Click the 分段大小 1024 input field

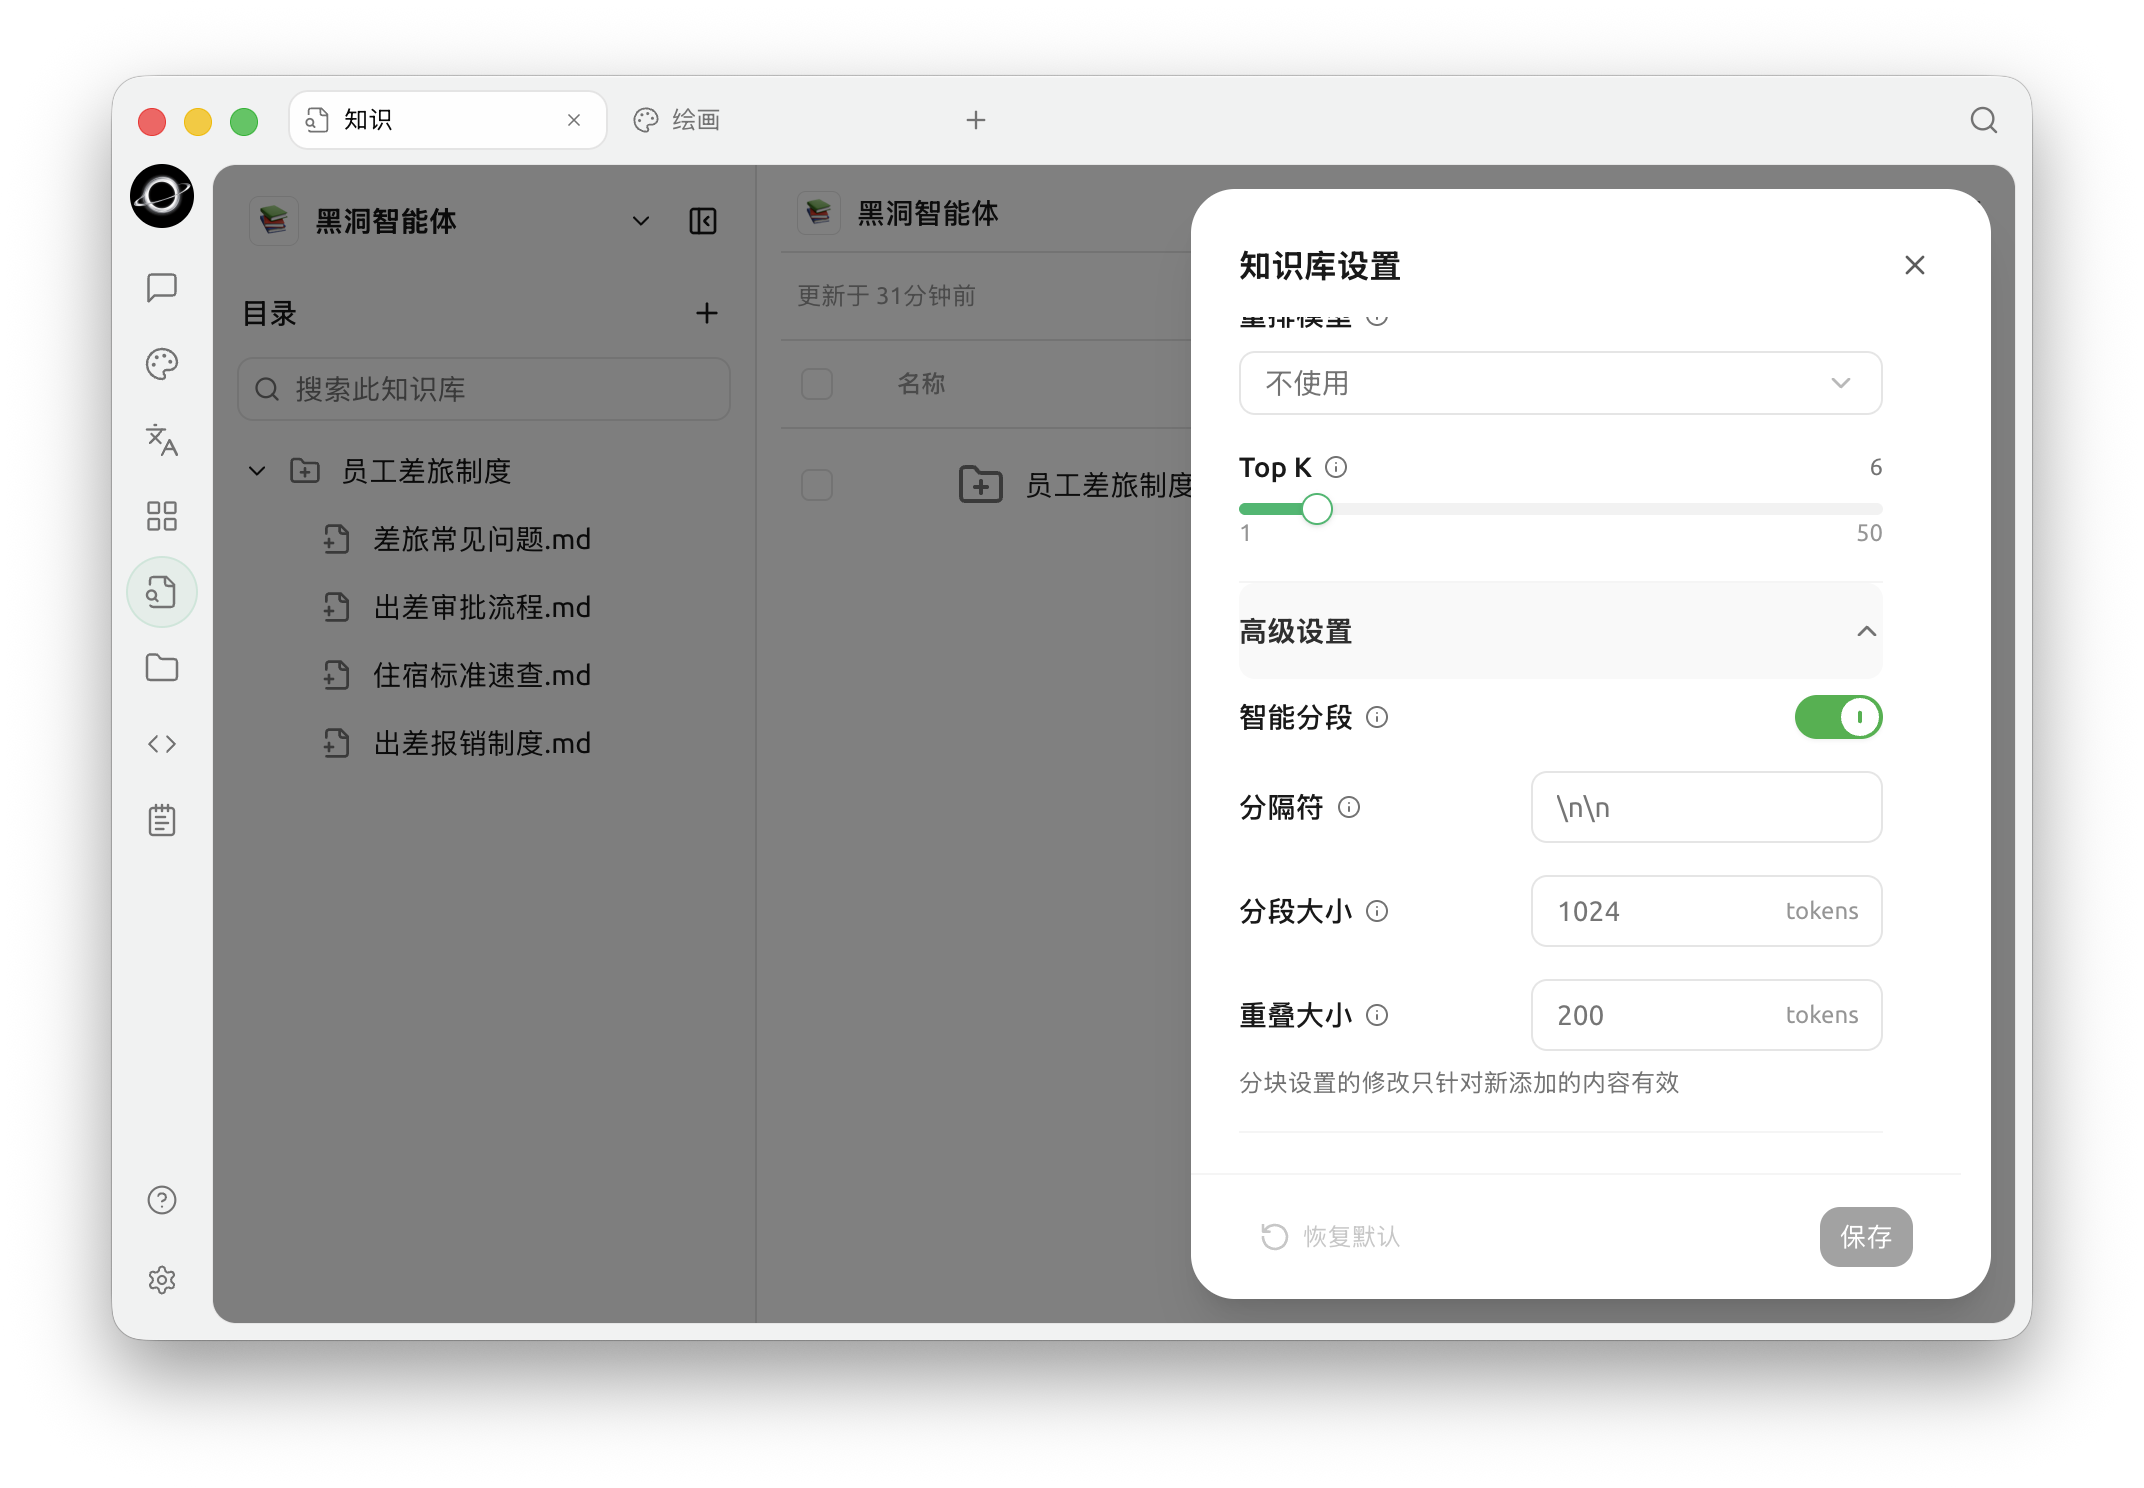pos(1706,911)
